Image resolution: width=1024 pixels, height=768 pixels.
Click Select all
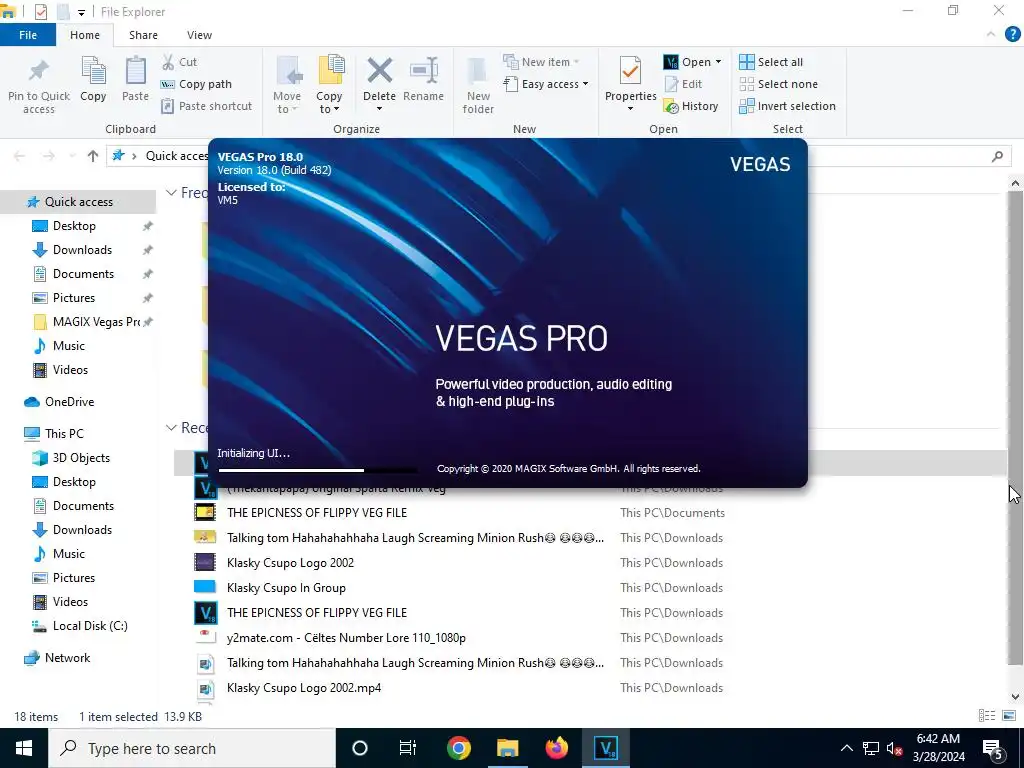771,62
